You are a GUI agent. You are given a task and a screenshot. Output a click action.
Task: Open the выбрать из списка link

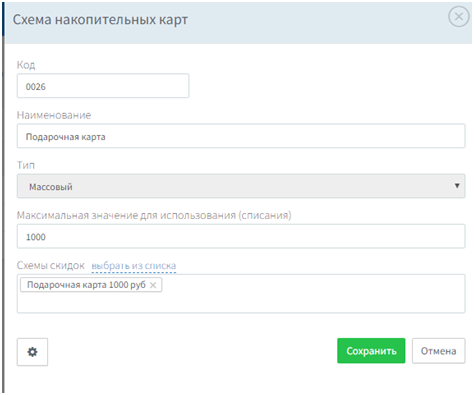(134, 266)
